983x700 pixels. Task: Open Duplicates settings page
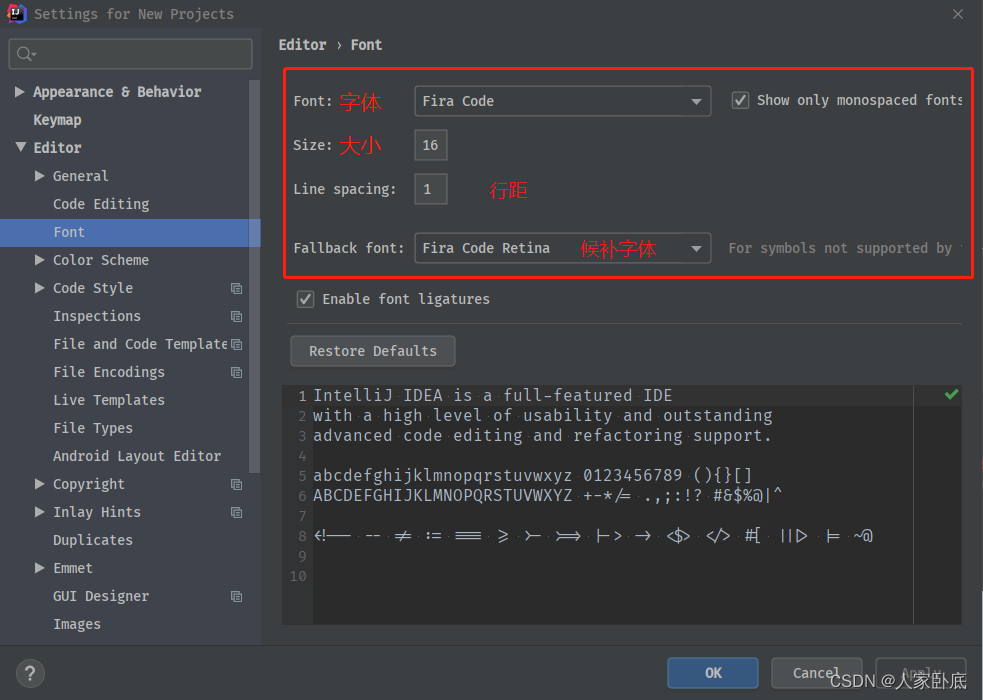93,540
